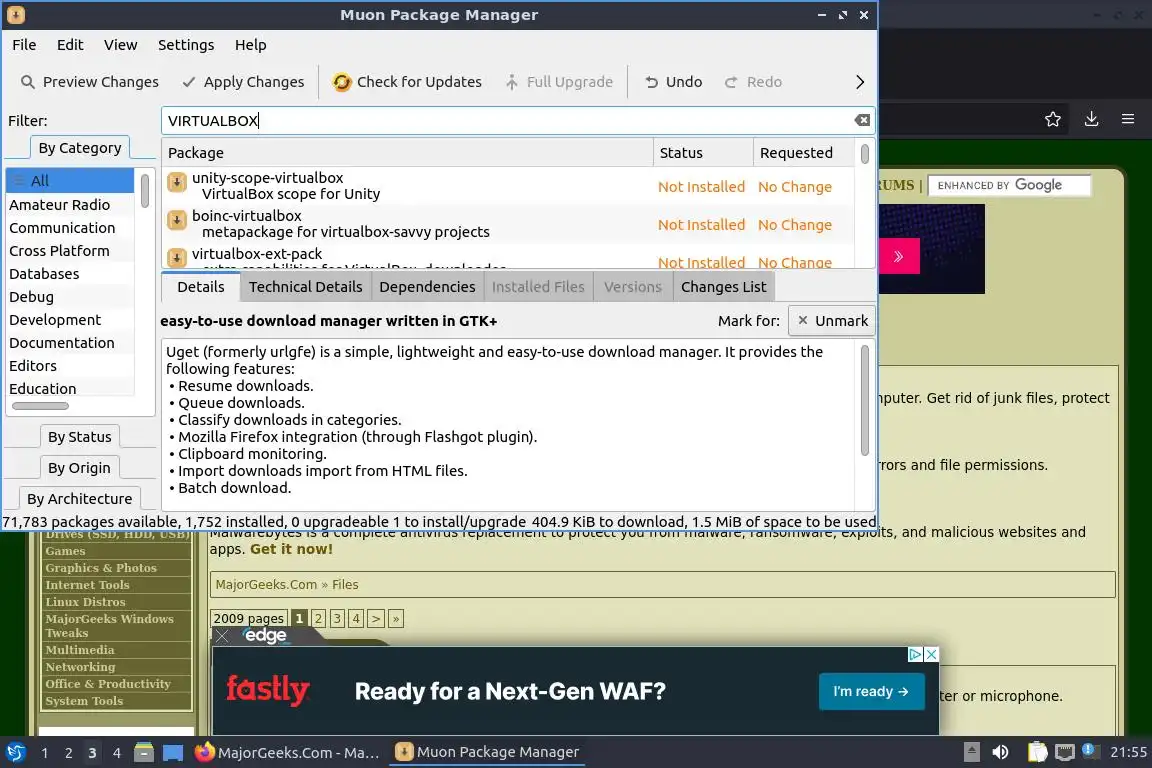Open the volume control in tray
This screenshot has height=768, width=1152.
pyautogui.click(x=1000, y=752)
